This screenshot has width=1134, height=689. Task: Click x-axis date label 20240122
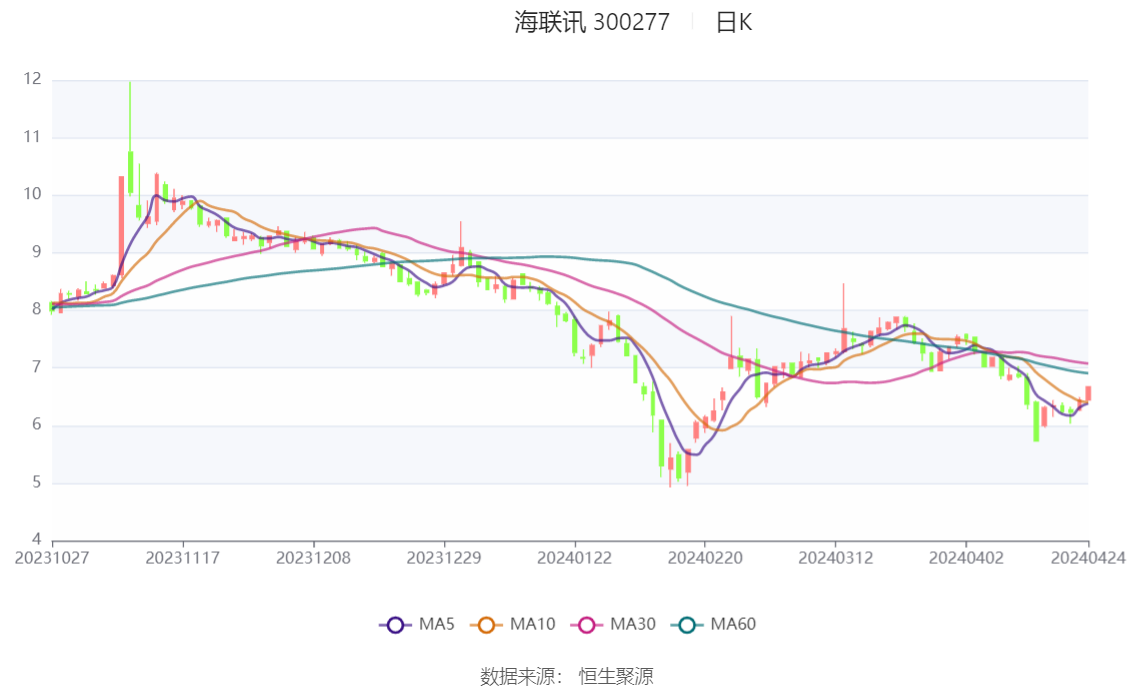[574, 558]
